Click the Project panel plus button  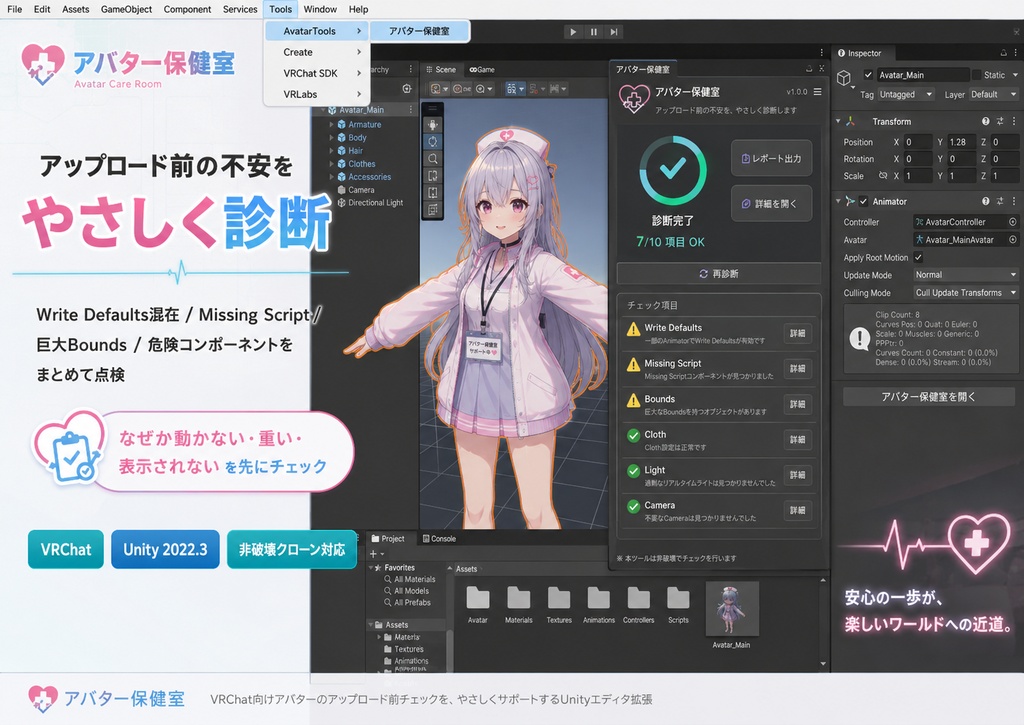click(x=374, y=553)
